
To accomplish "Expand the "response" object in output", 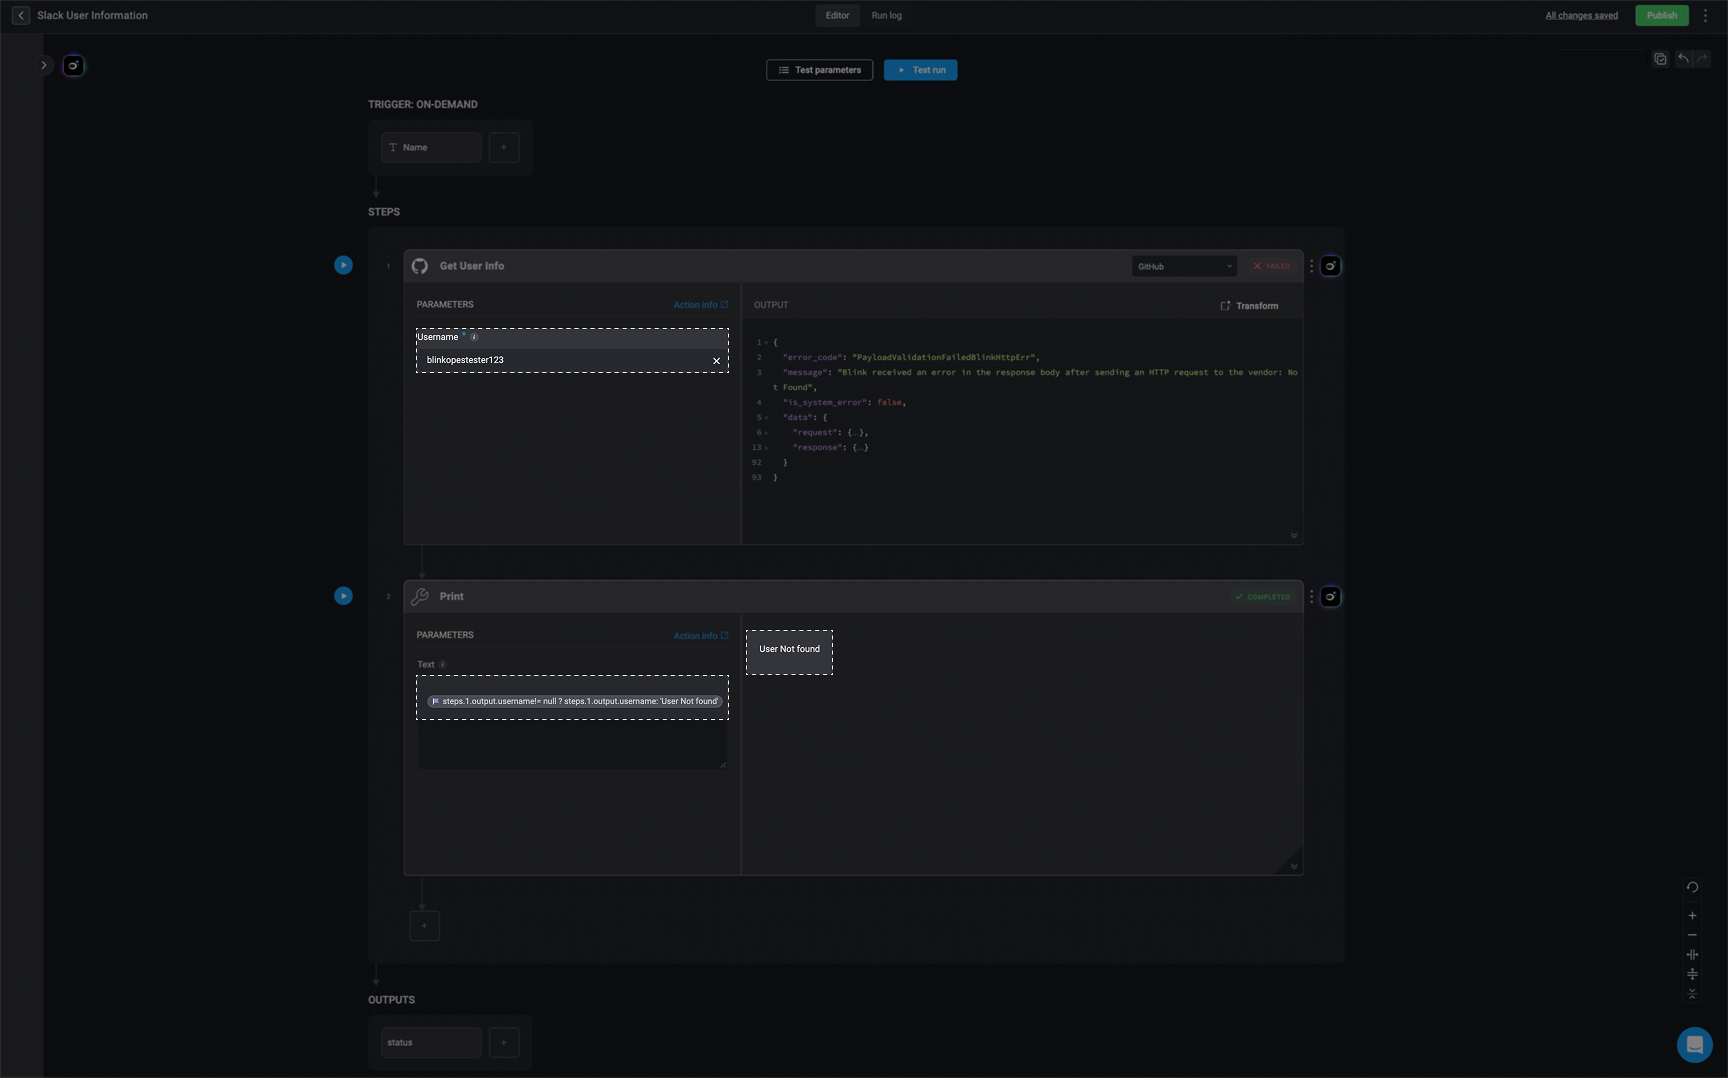I will click(767, 448).
